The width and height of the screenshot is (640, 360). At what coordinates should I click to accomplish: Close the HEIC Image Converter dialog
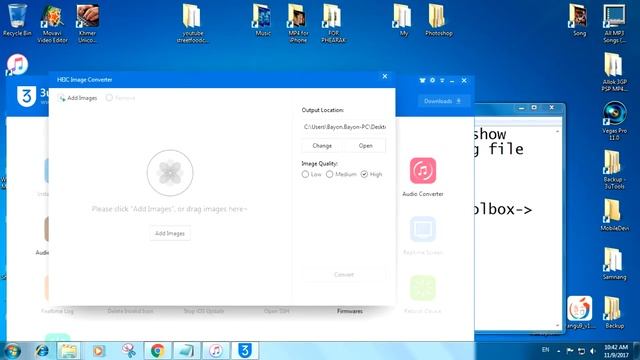(x=384, y=76)
